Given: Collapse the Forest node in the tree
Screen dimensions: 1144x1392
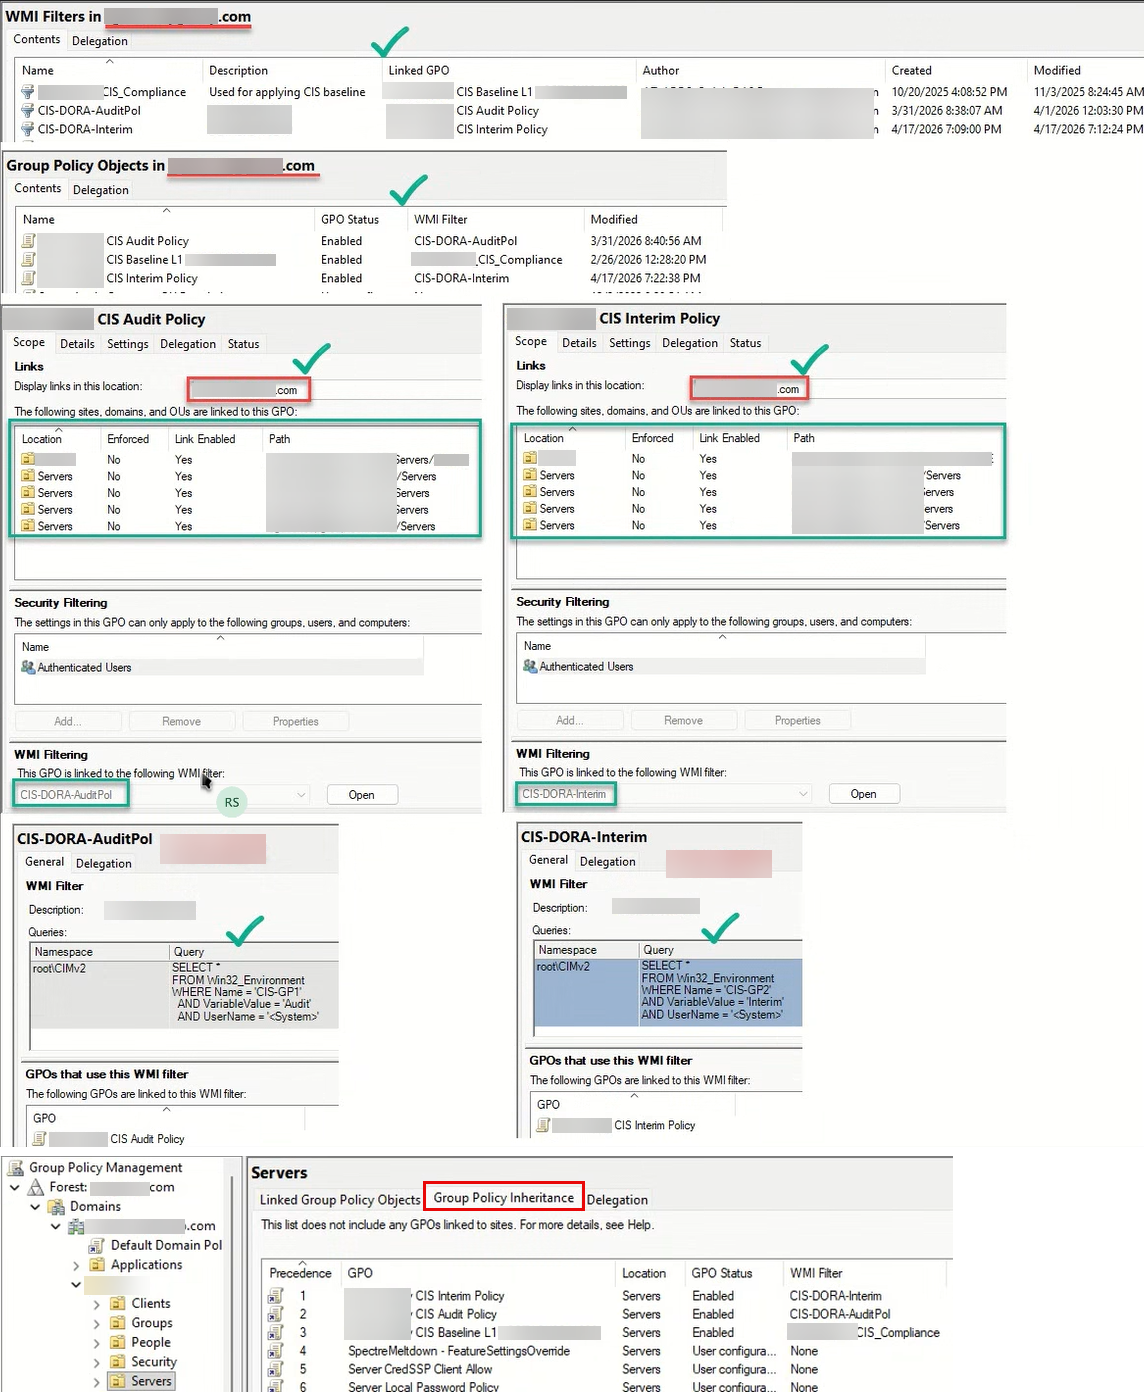Looking at the screenshot, I should (15, 1187).
